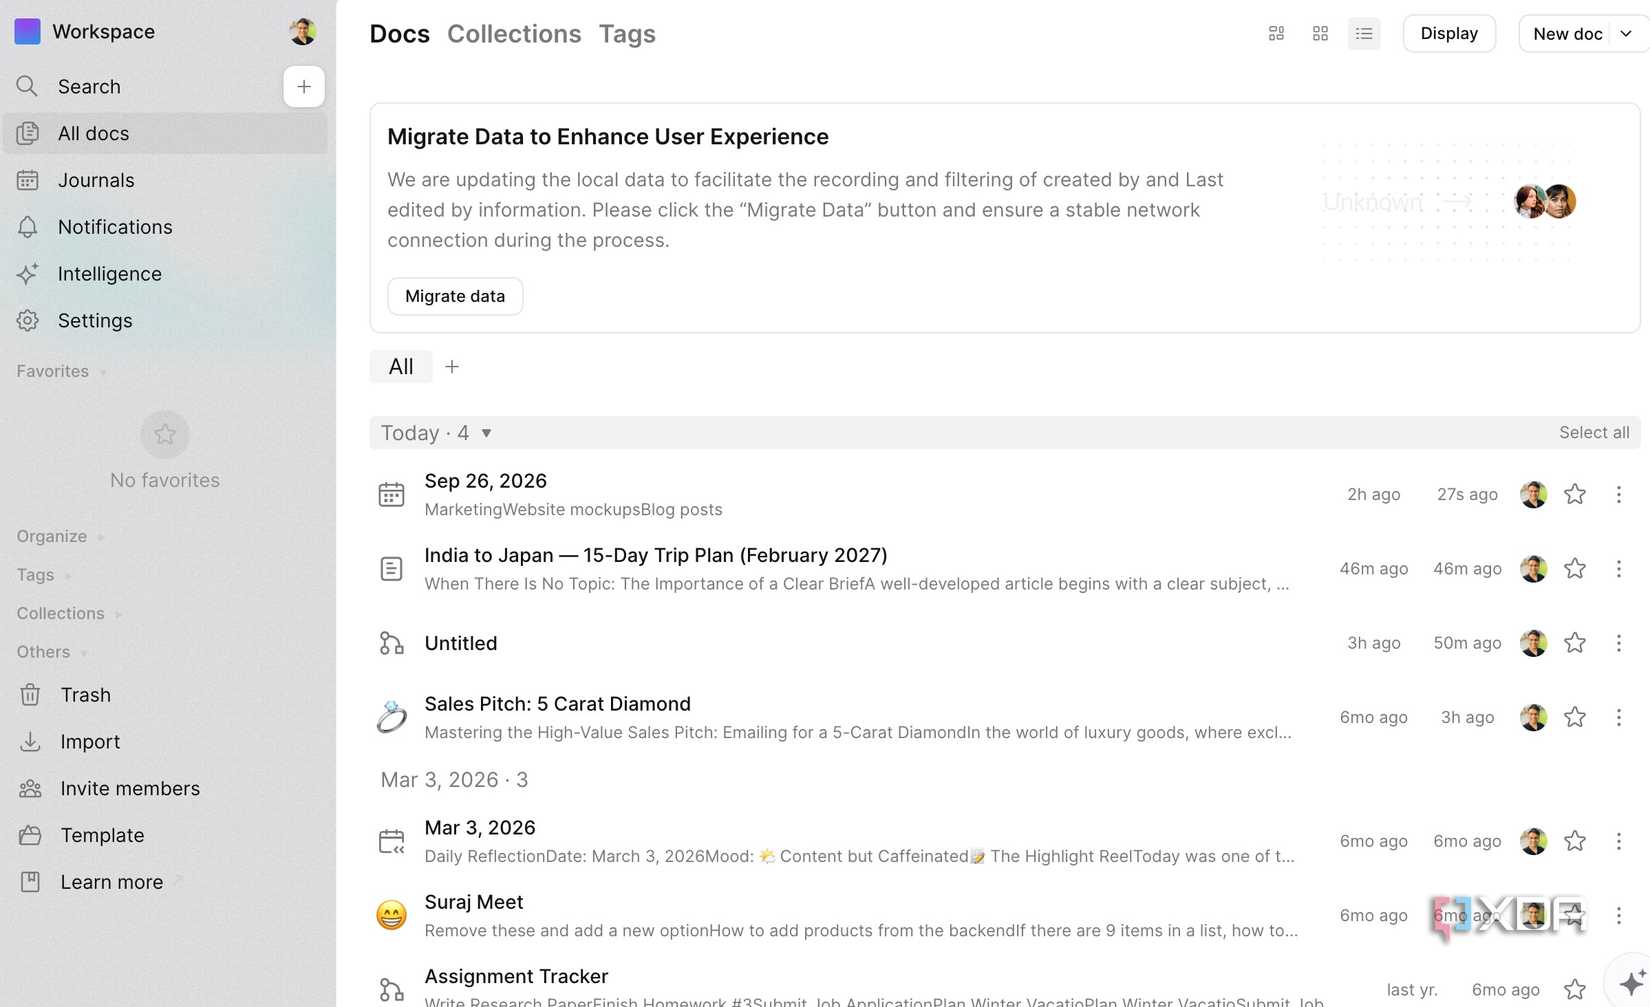Open the Trash bin in sidebar
Image resolution: width=1650 pixels, height=1007 pixels.
[x=30, y=695]
